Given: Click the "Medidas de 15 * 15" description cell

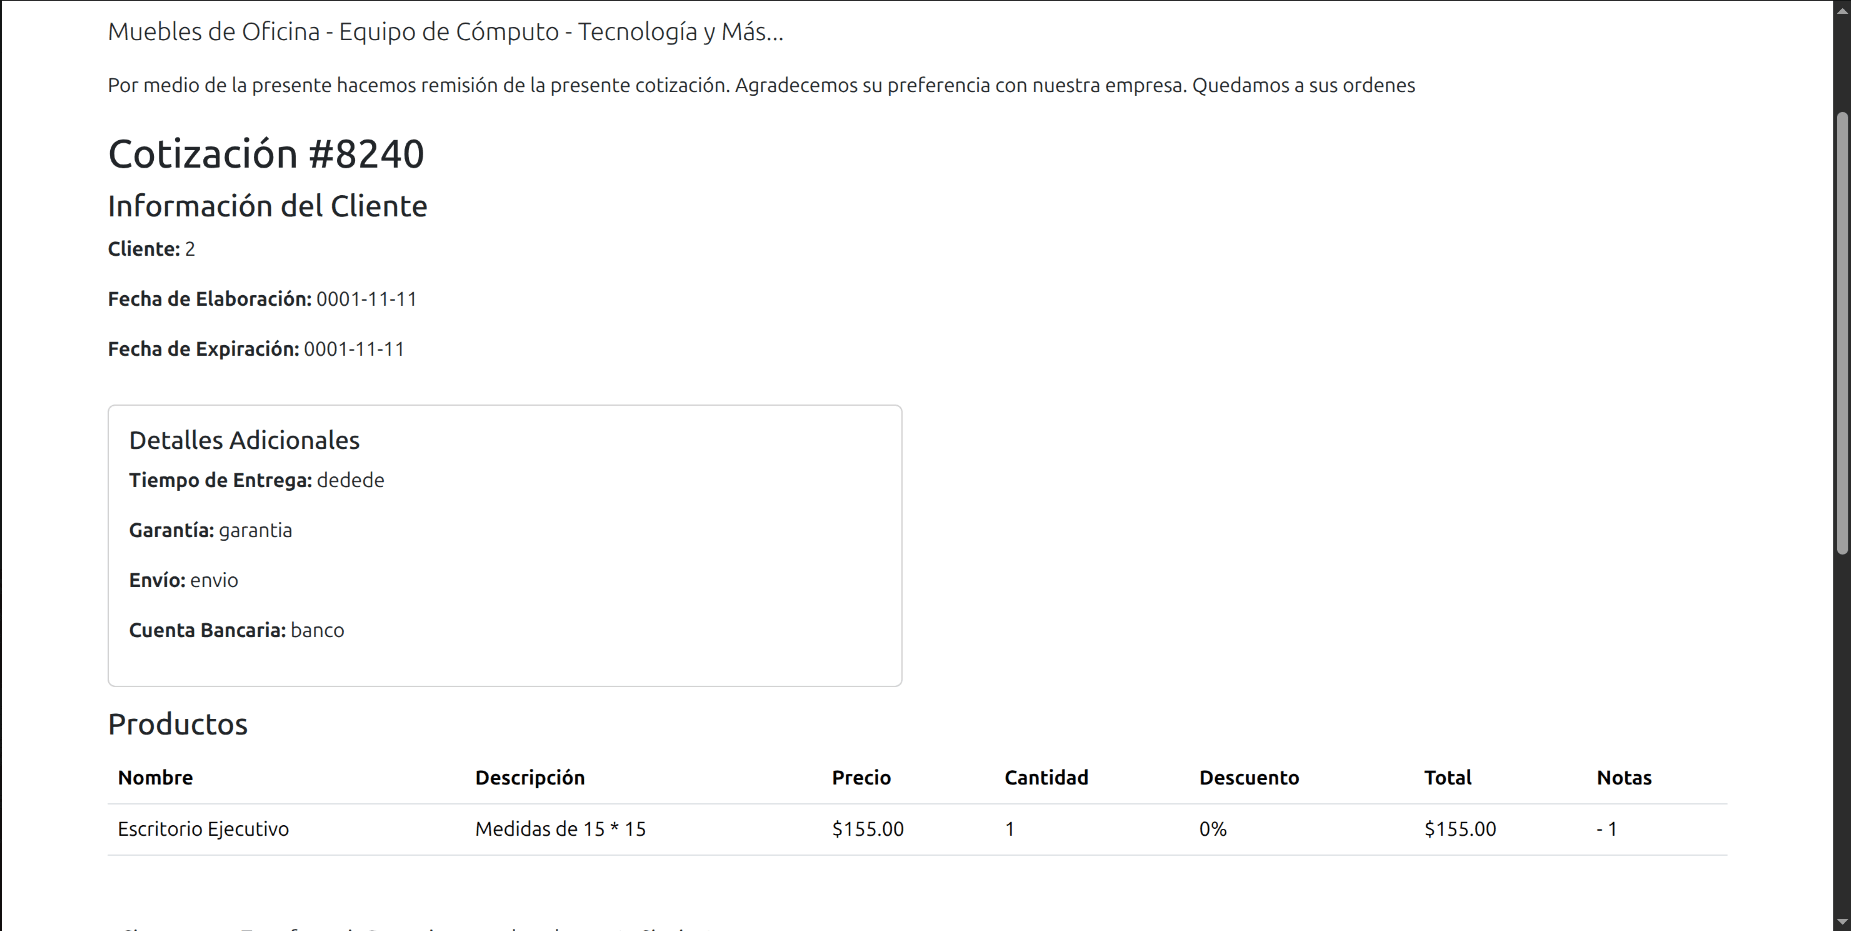Looking at the screenshot, I should click(x=560, y=829).
